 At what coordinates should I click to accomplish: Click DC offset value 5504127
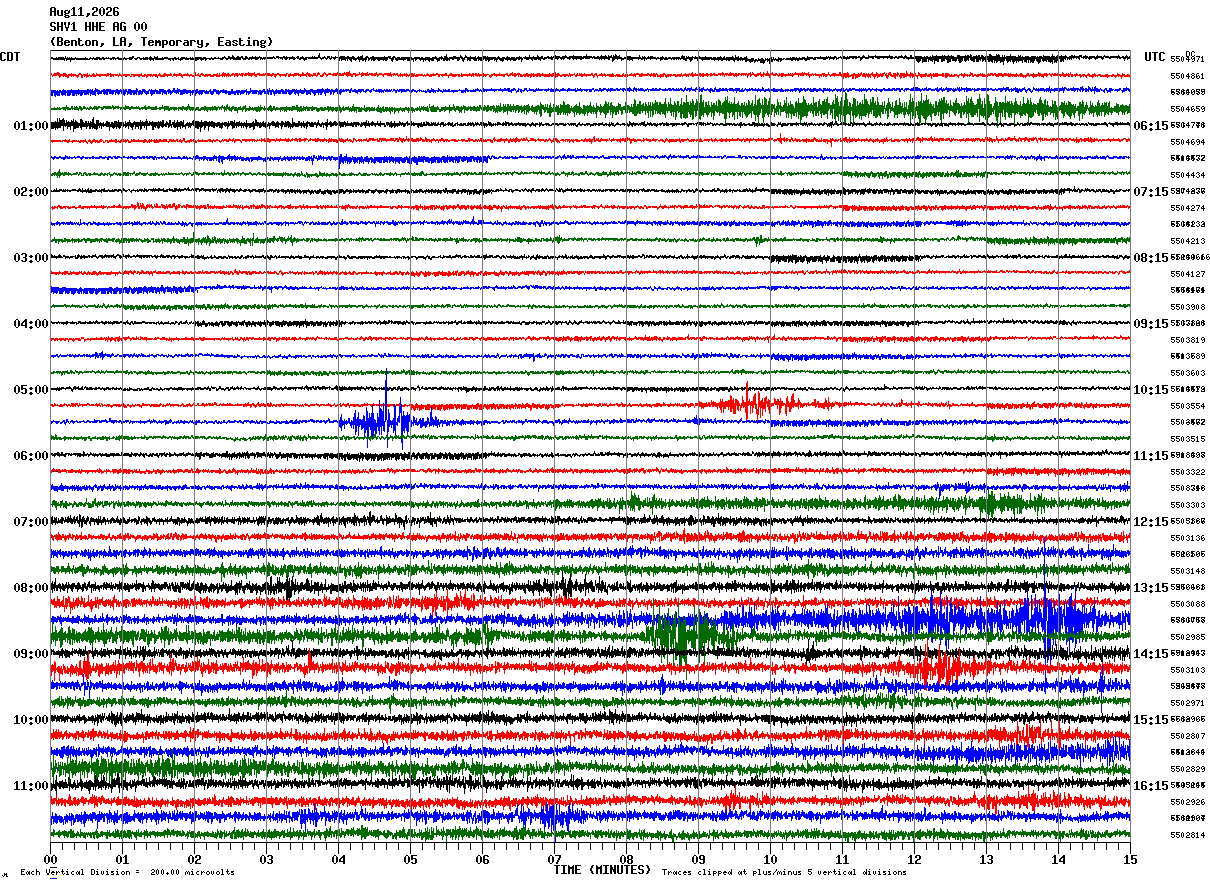click(1187, 274)
